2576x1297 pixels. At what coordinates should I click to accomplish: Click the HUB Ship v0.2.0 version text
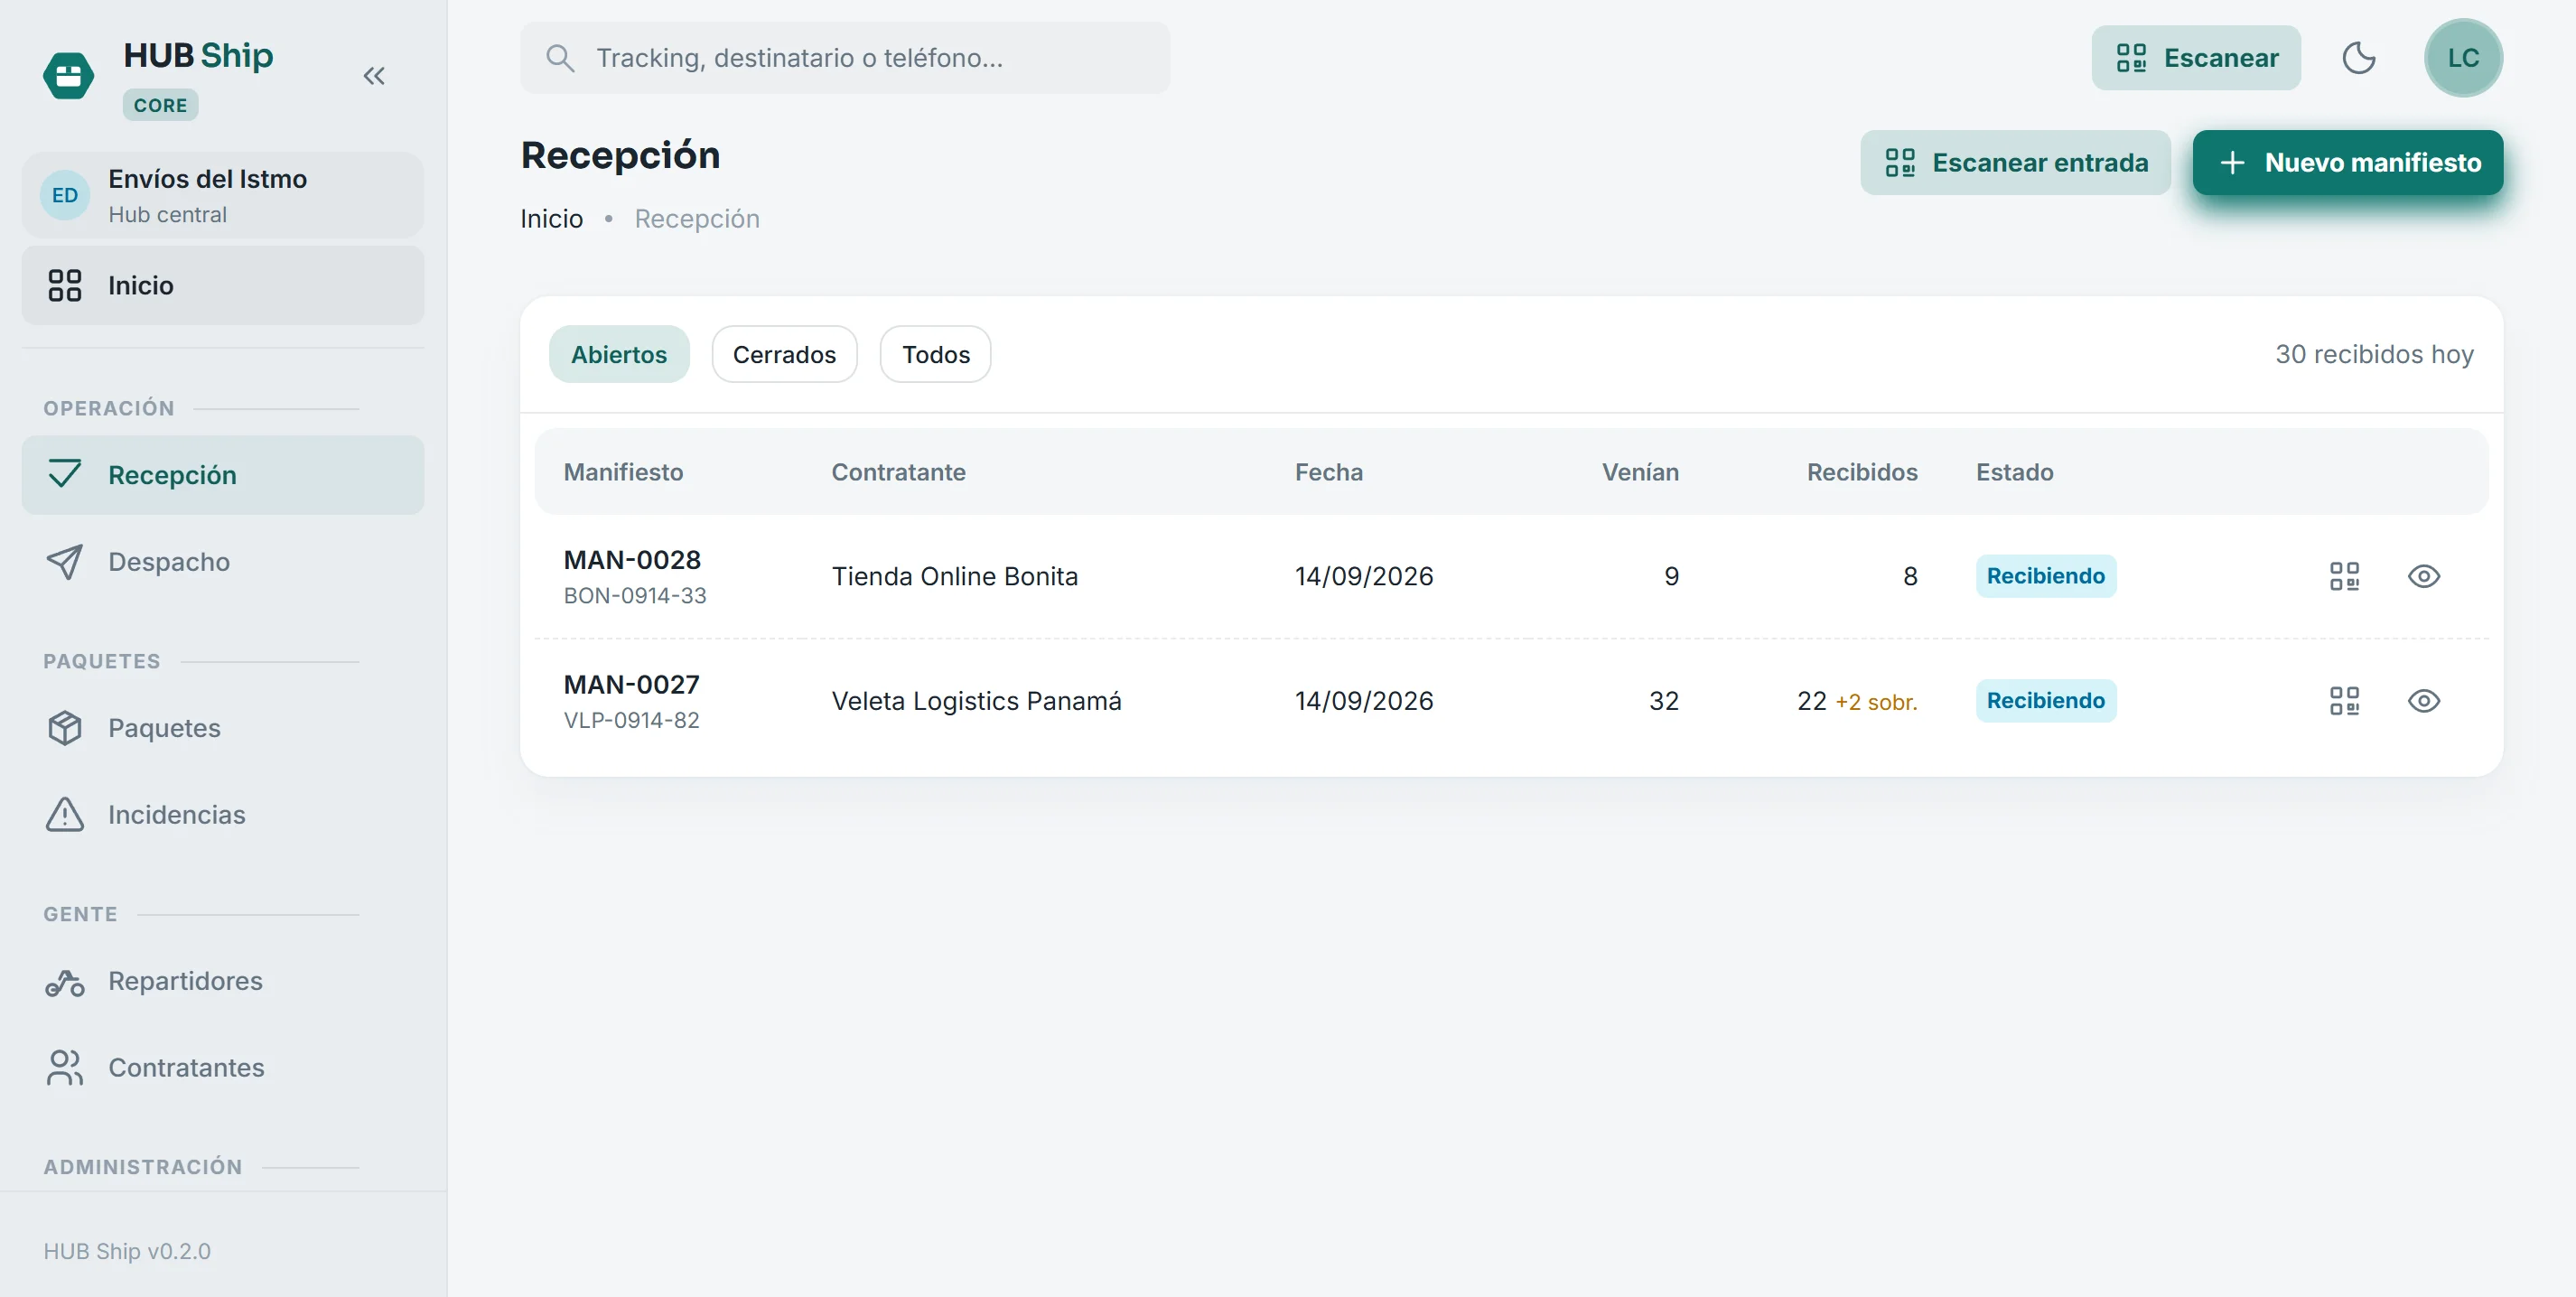click(127, 1251)
